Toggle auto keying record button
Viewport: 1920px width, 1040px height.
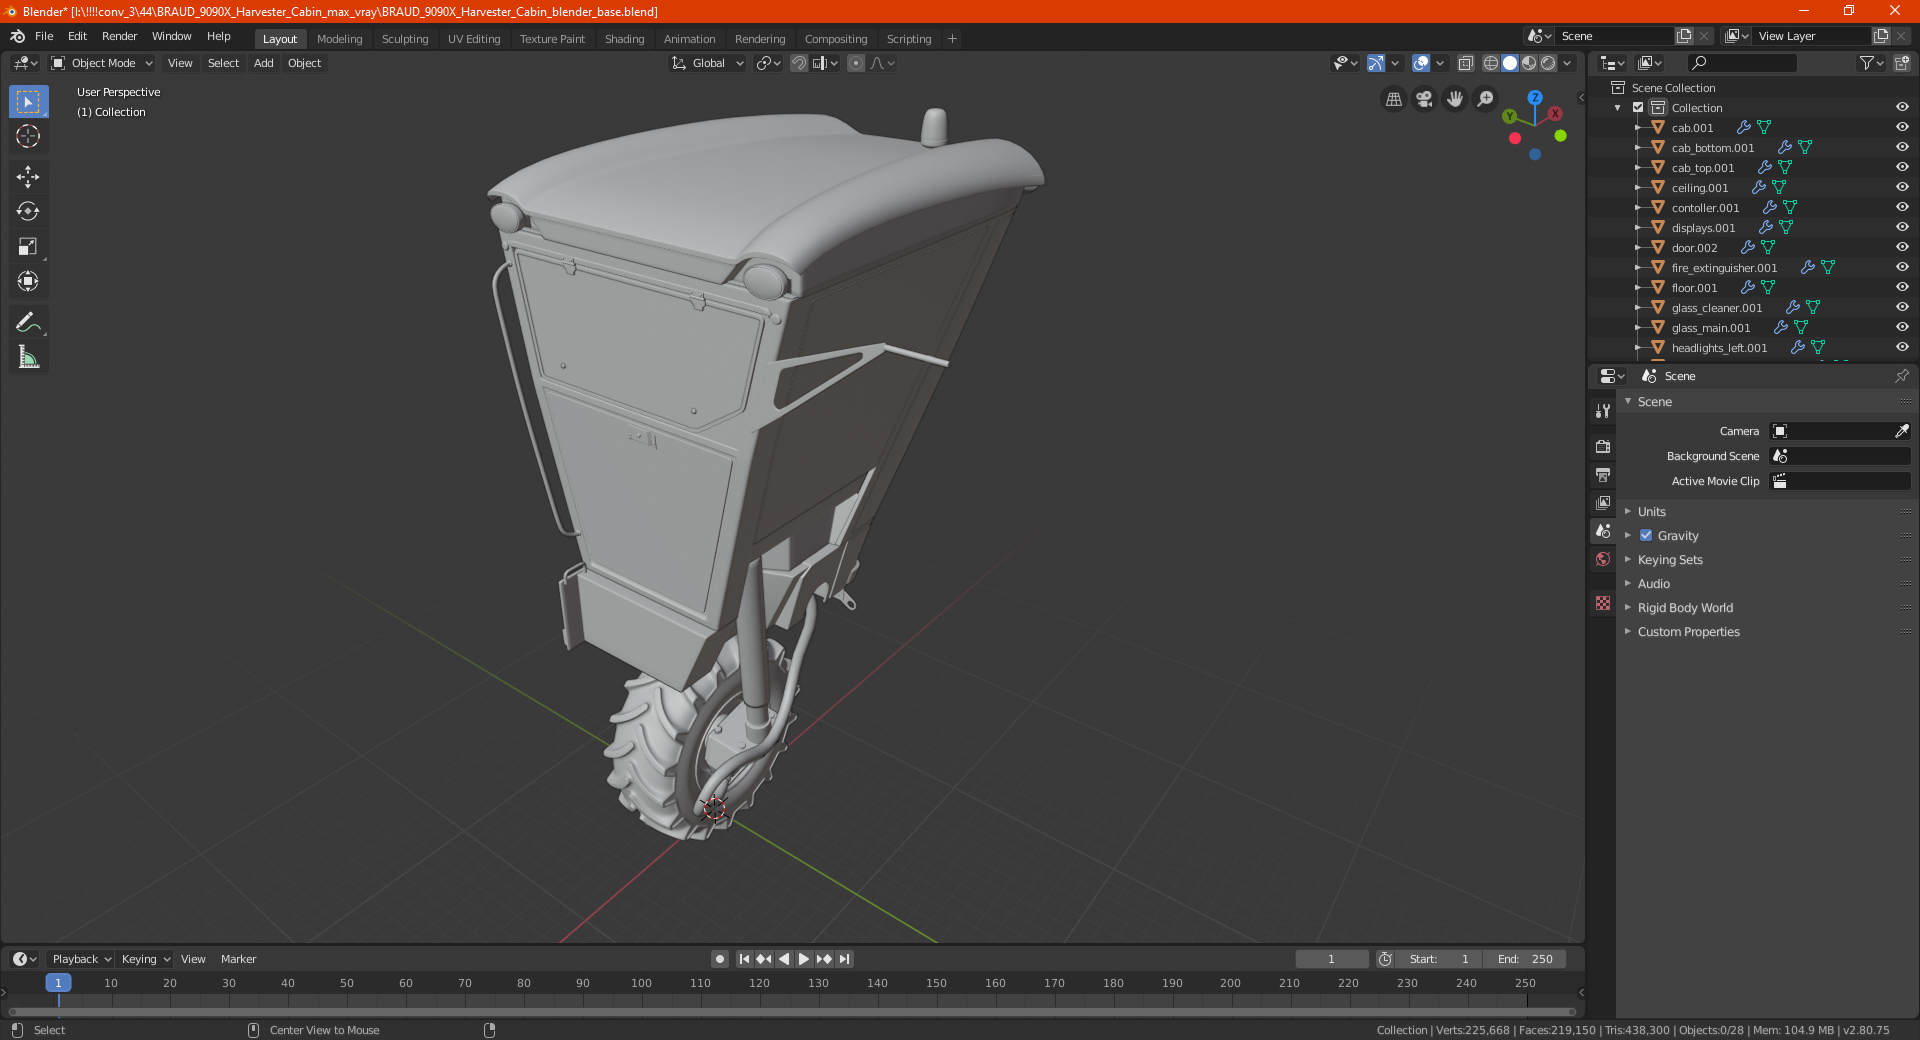719,959
